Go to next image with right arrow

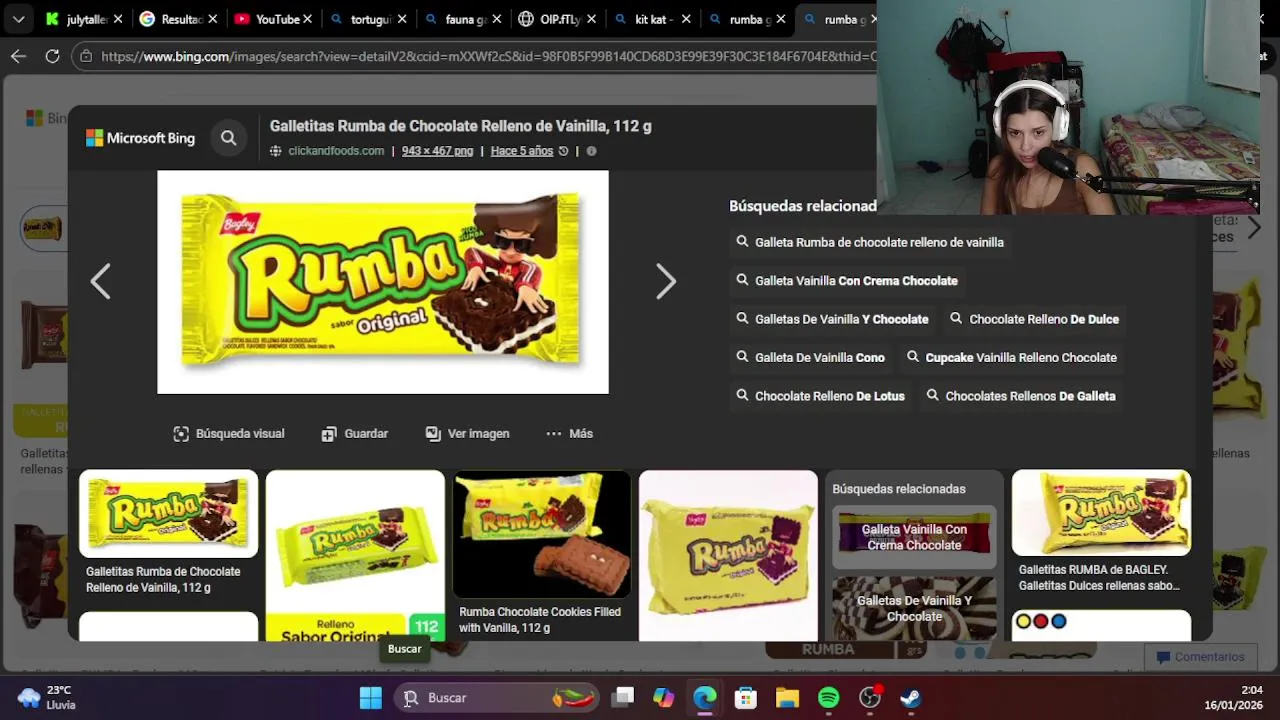[666, 282]
